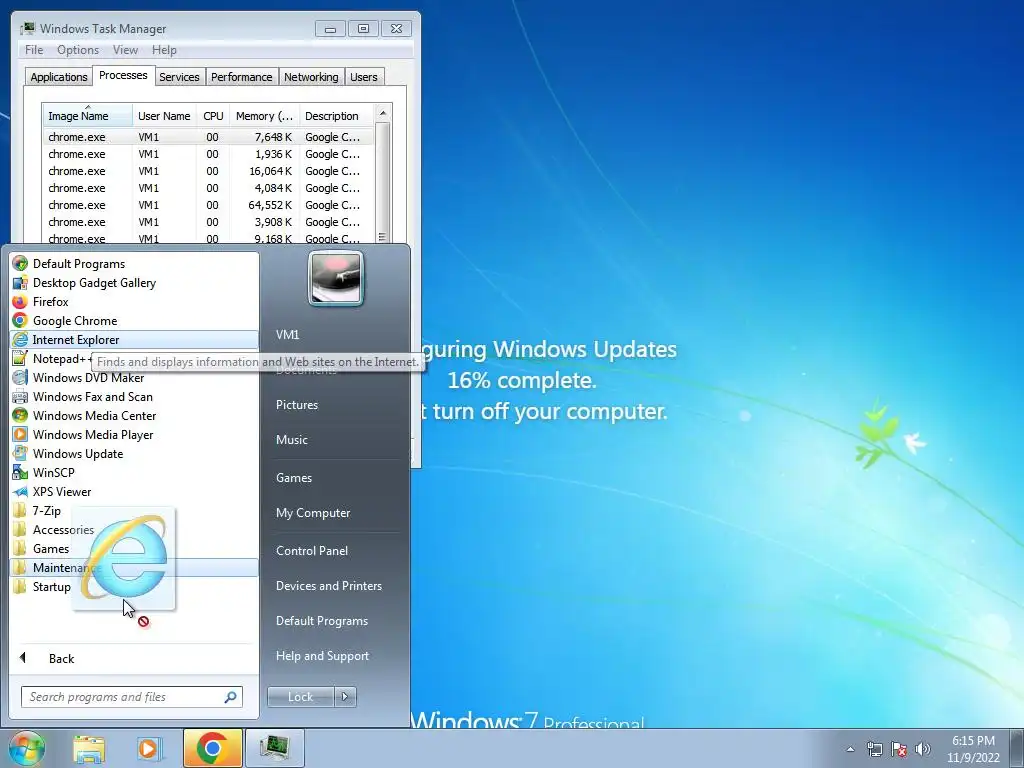1024x768 pixels.
Task: Switch to the Networking tab
Action: (312, 77)
